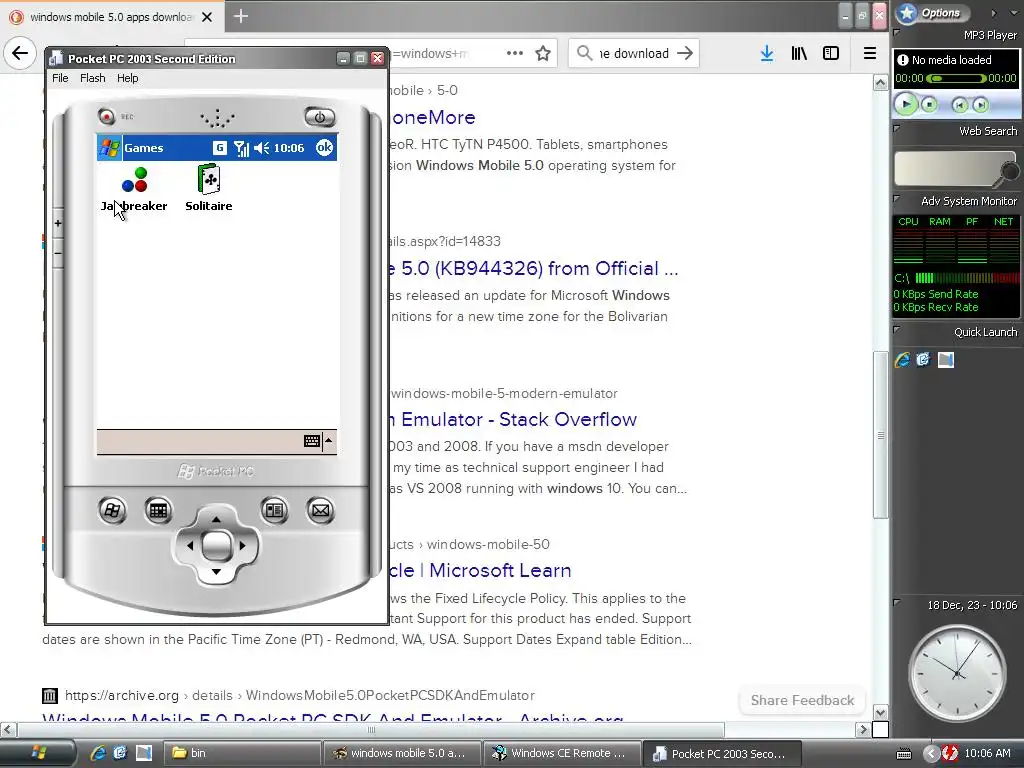This screenshot has width=1024, height=768.
Task: Switch to Windows CE Remote taskbar button
Action: tap(560, 753)
